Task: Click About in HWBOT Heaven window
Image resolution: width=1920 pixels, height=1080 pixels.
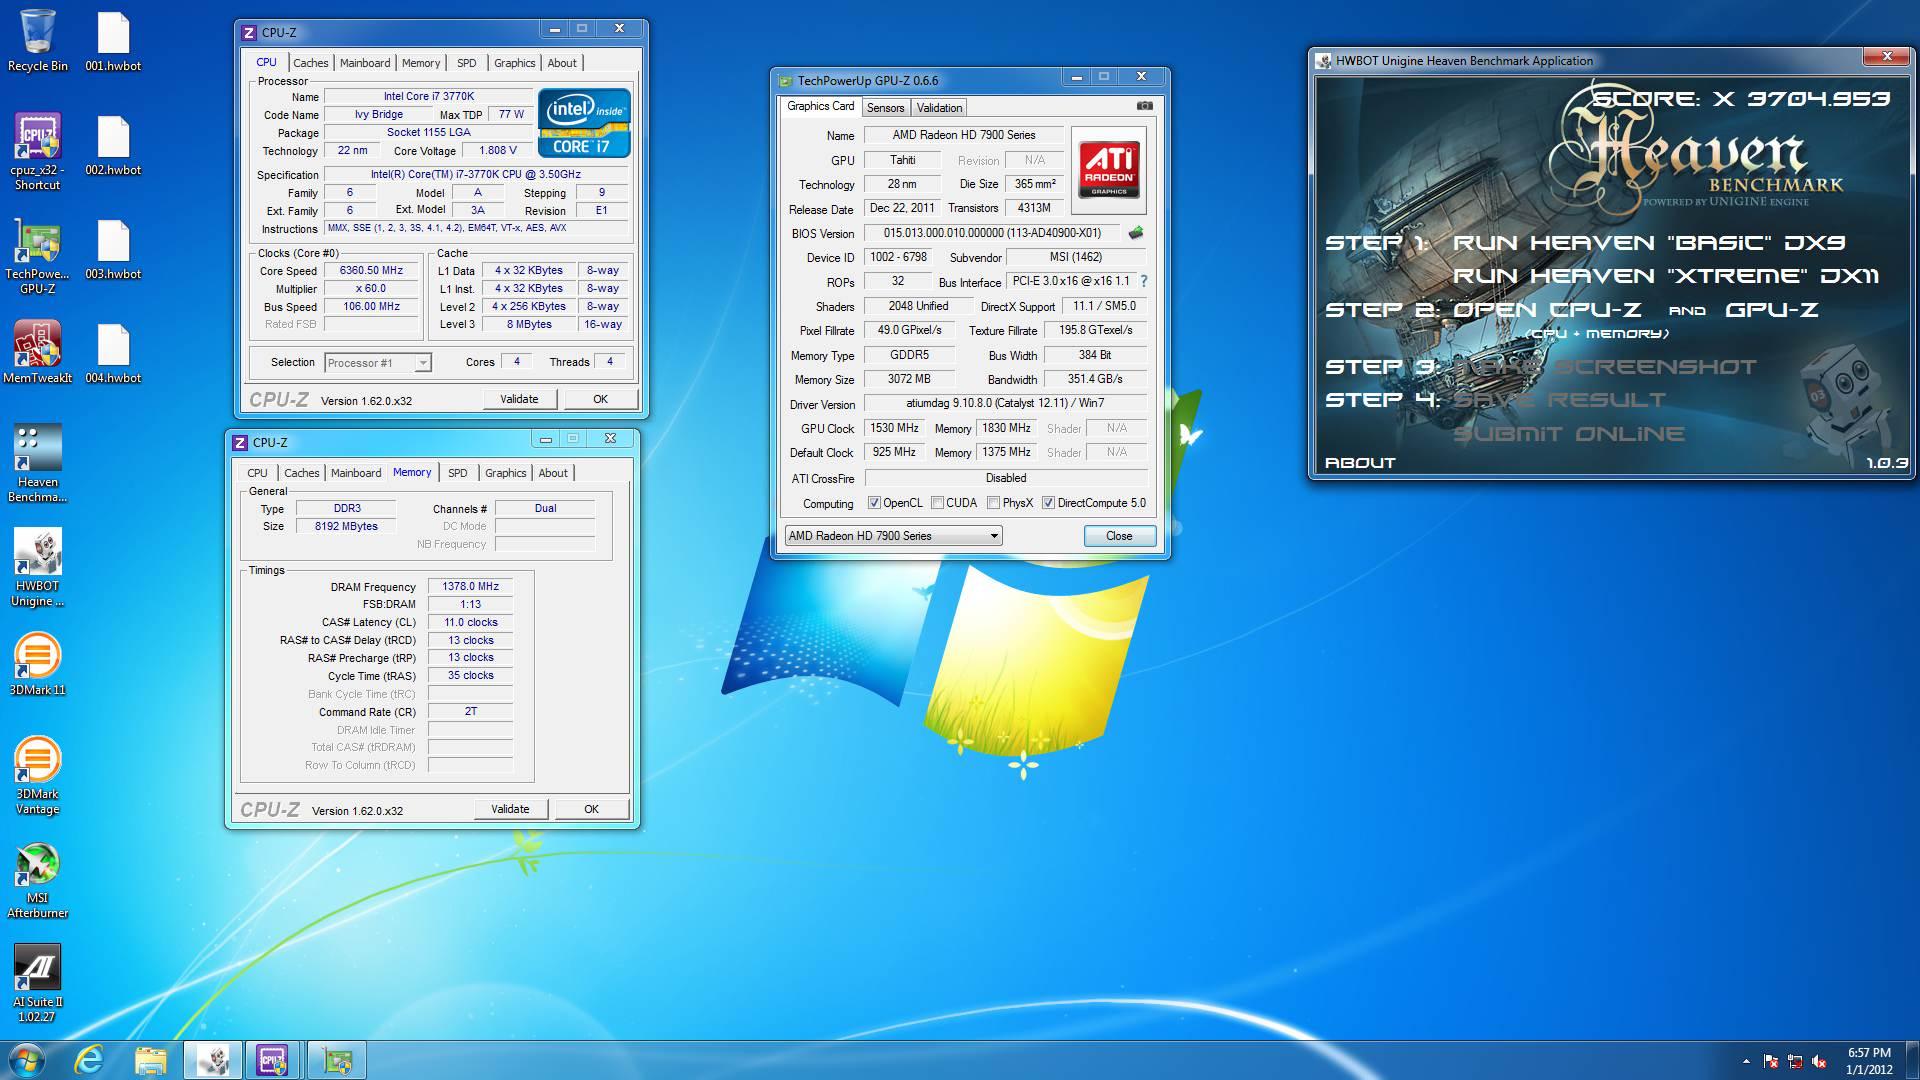Action: [1360, 463]
